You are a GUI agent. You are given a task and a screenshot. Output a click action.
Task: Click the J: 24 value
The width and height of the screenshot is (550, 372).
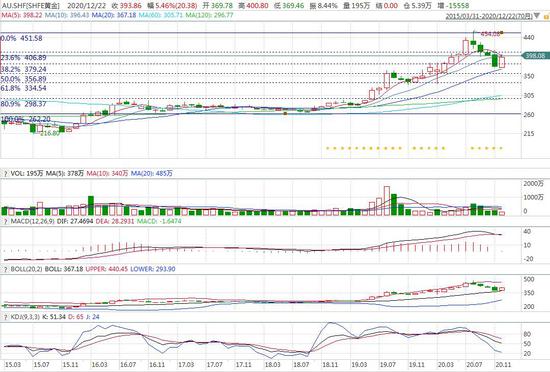tap(93, 317)
